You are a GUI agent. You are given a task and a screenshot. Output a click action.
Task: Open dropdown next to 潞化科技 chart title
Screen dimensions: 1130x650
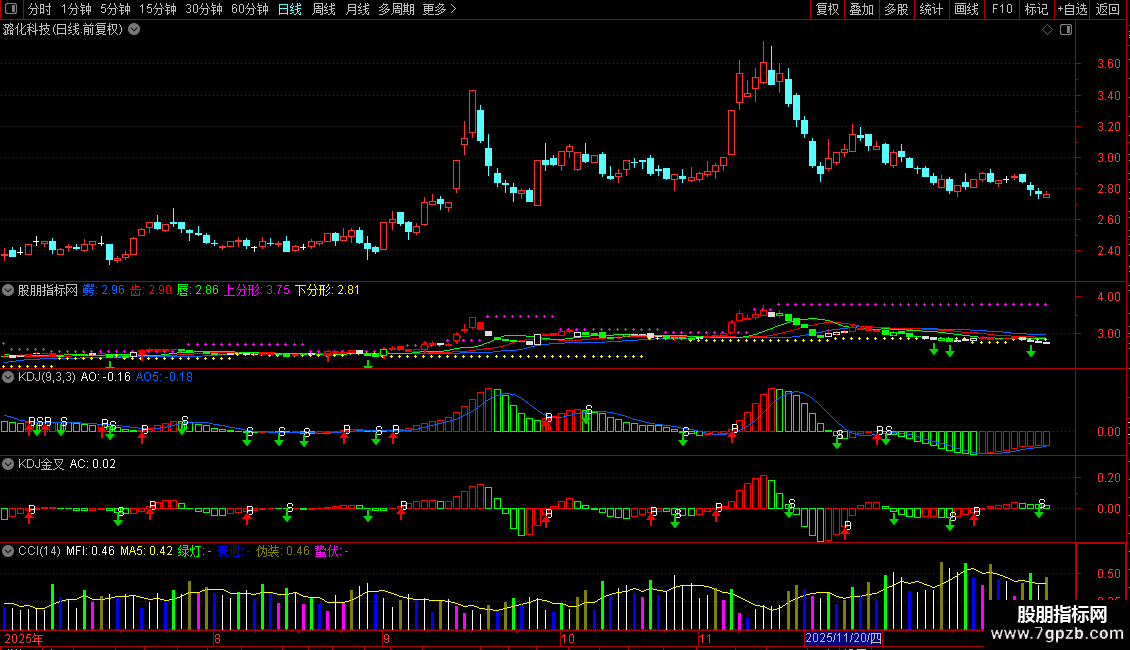tap(134, 30)
